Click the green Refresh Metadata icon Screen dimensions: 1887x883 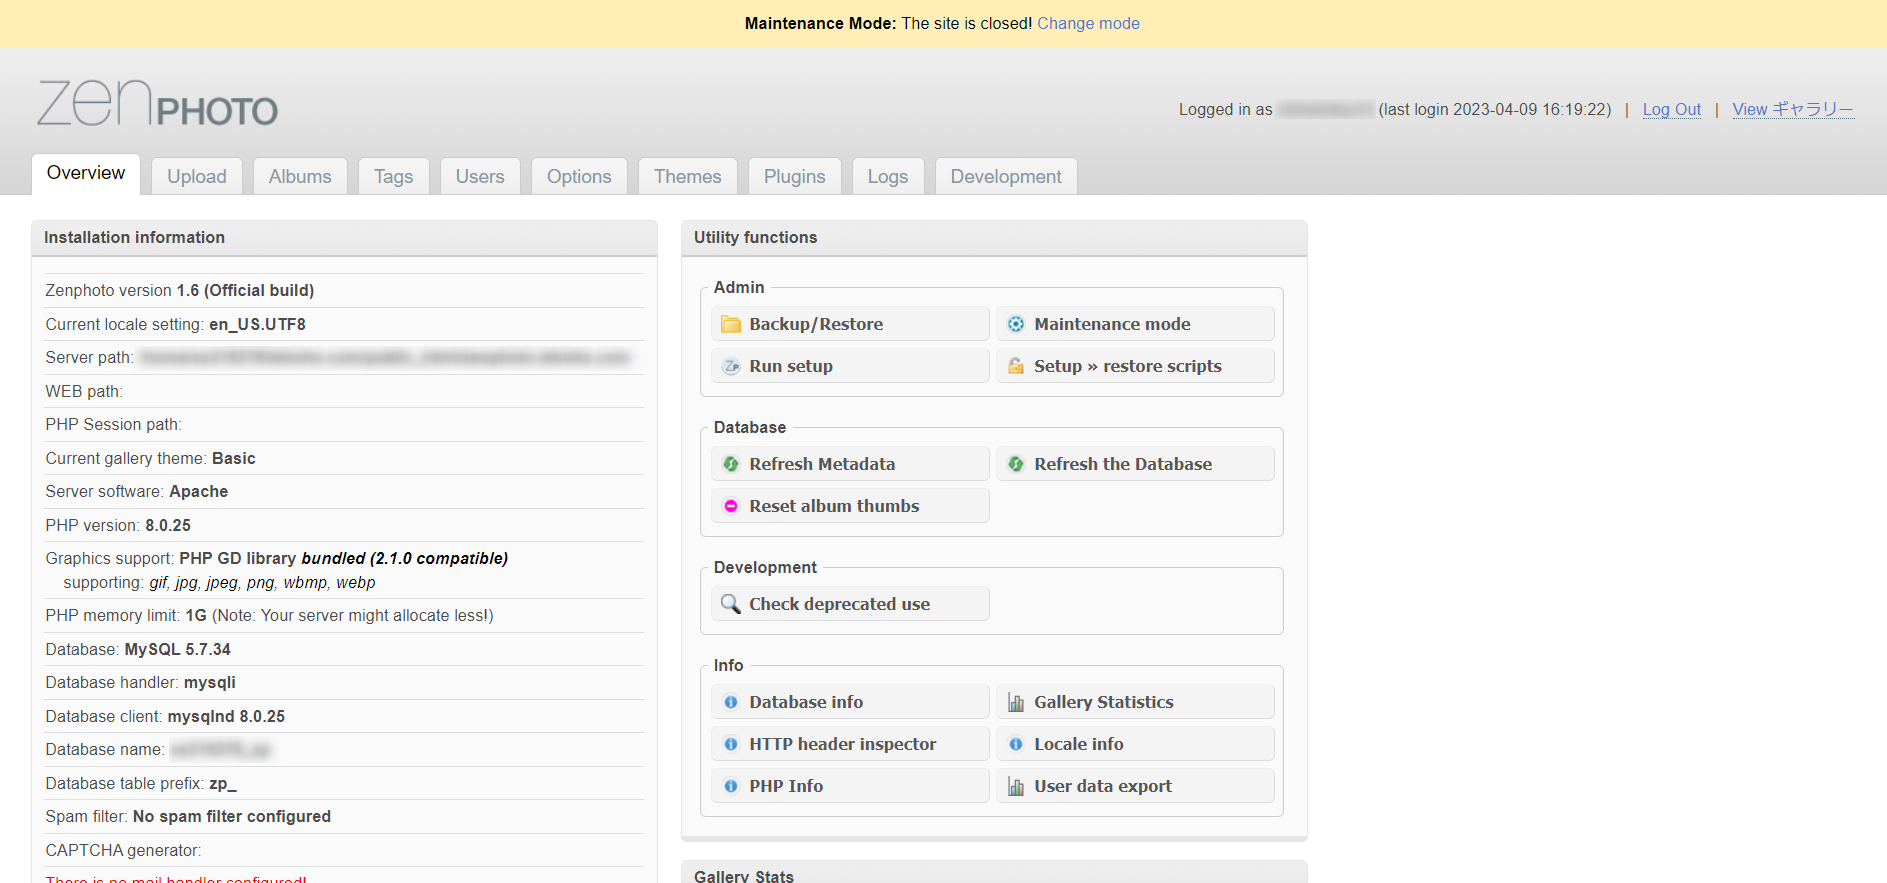[731, 464]
